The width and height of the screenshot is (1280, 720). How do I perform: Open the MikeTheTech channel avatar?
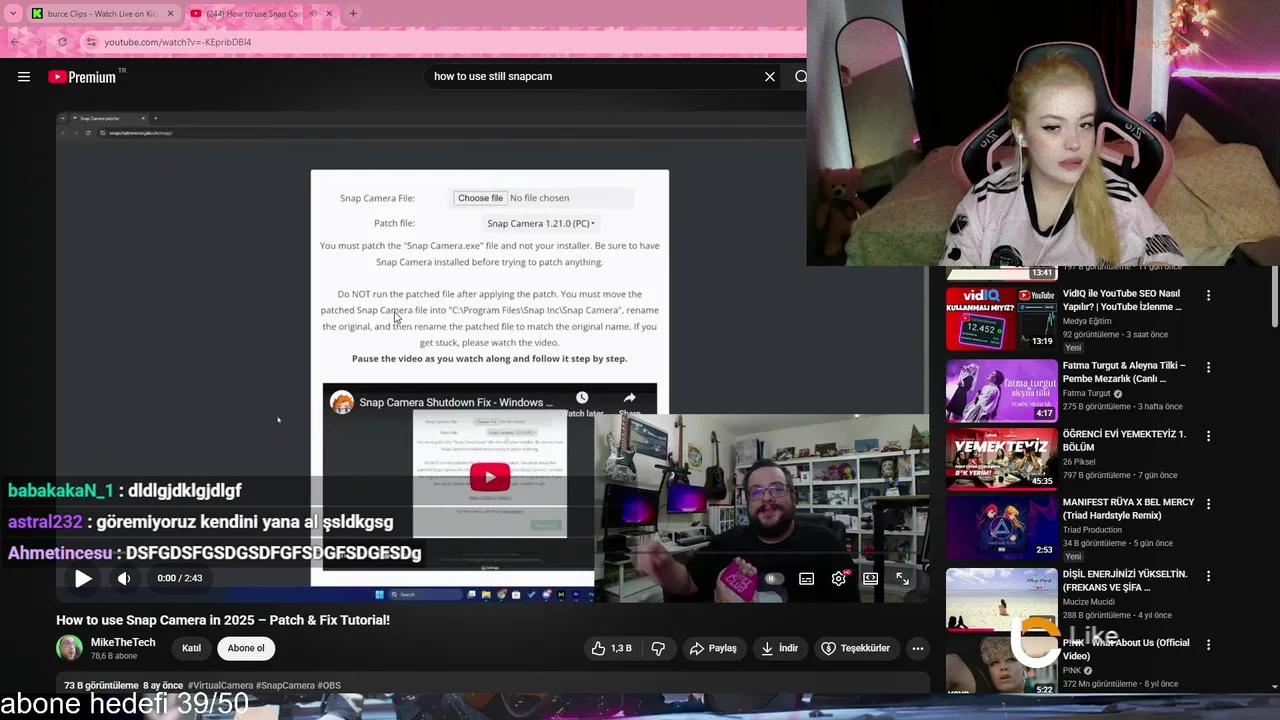[69, 648]
